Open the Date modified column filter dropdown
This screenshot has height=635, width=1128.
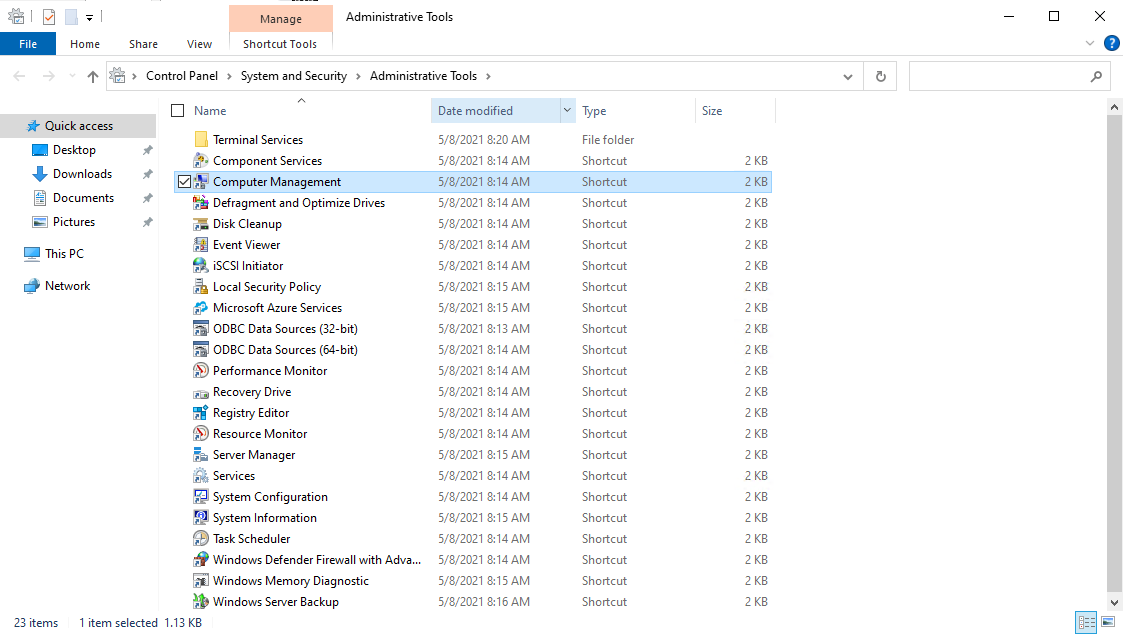(x=567, y=111)
